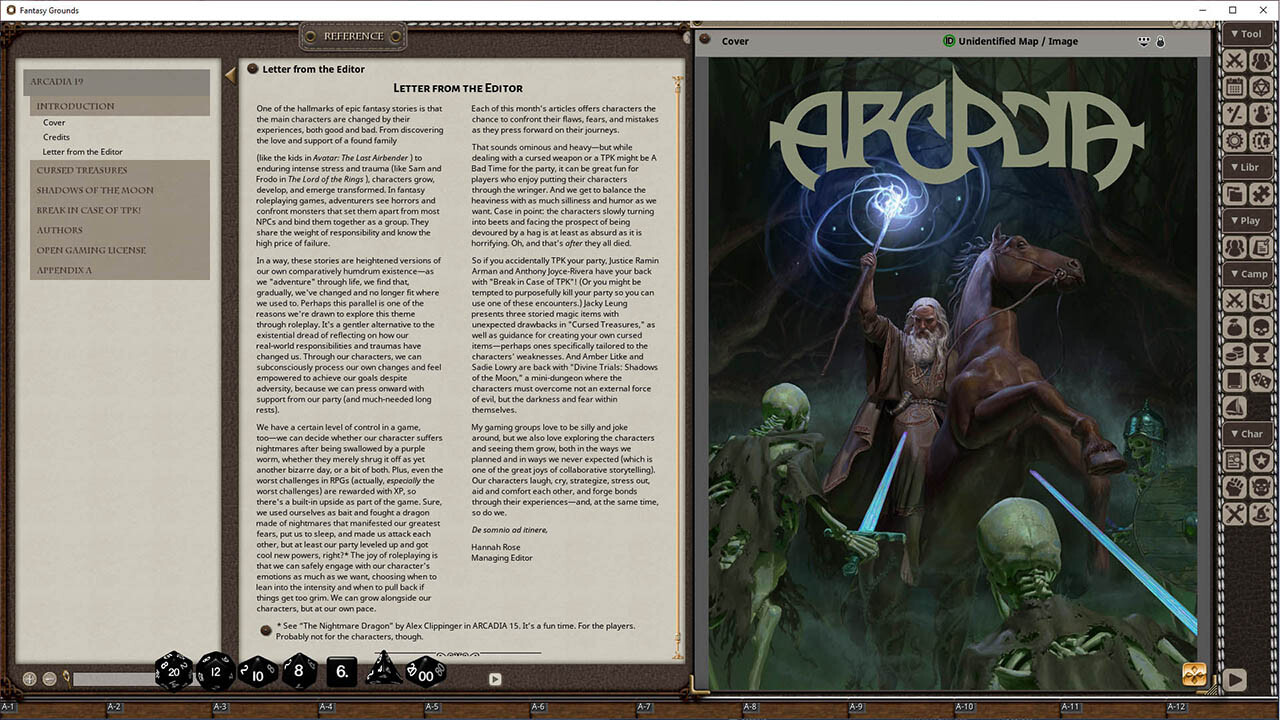The image size is (1280, 720).
Task: Select the d100 percentile die
Action: coord(426,672)
